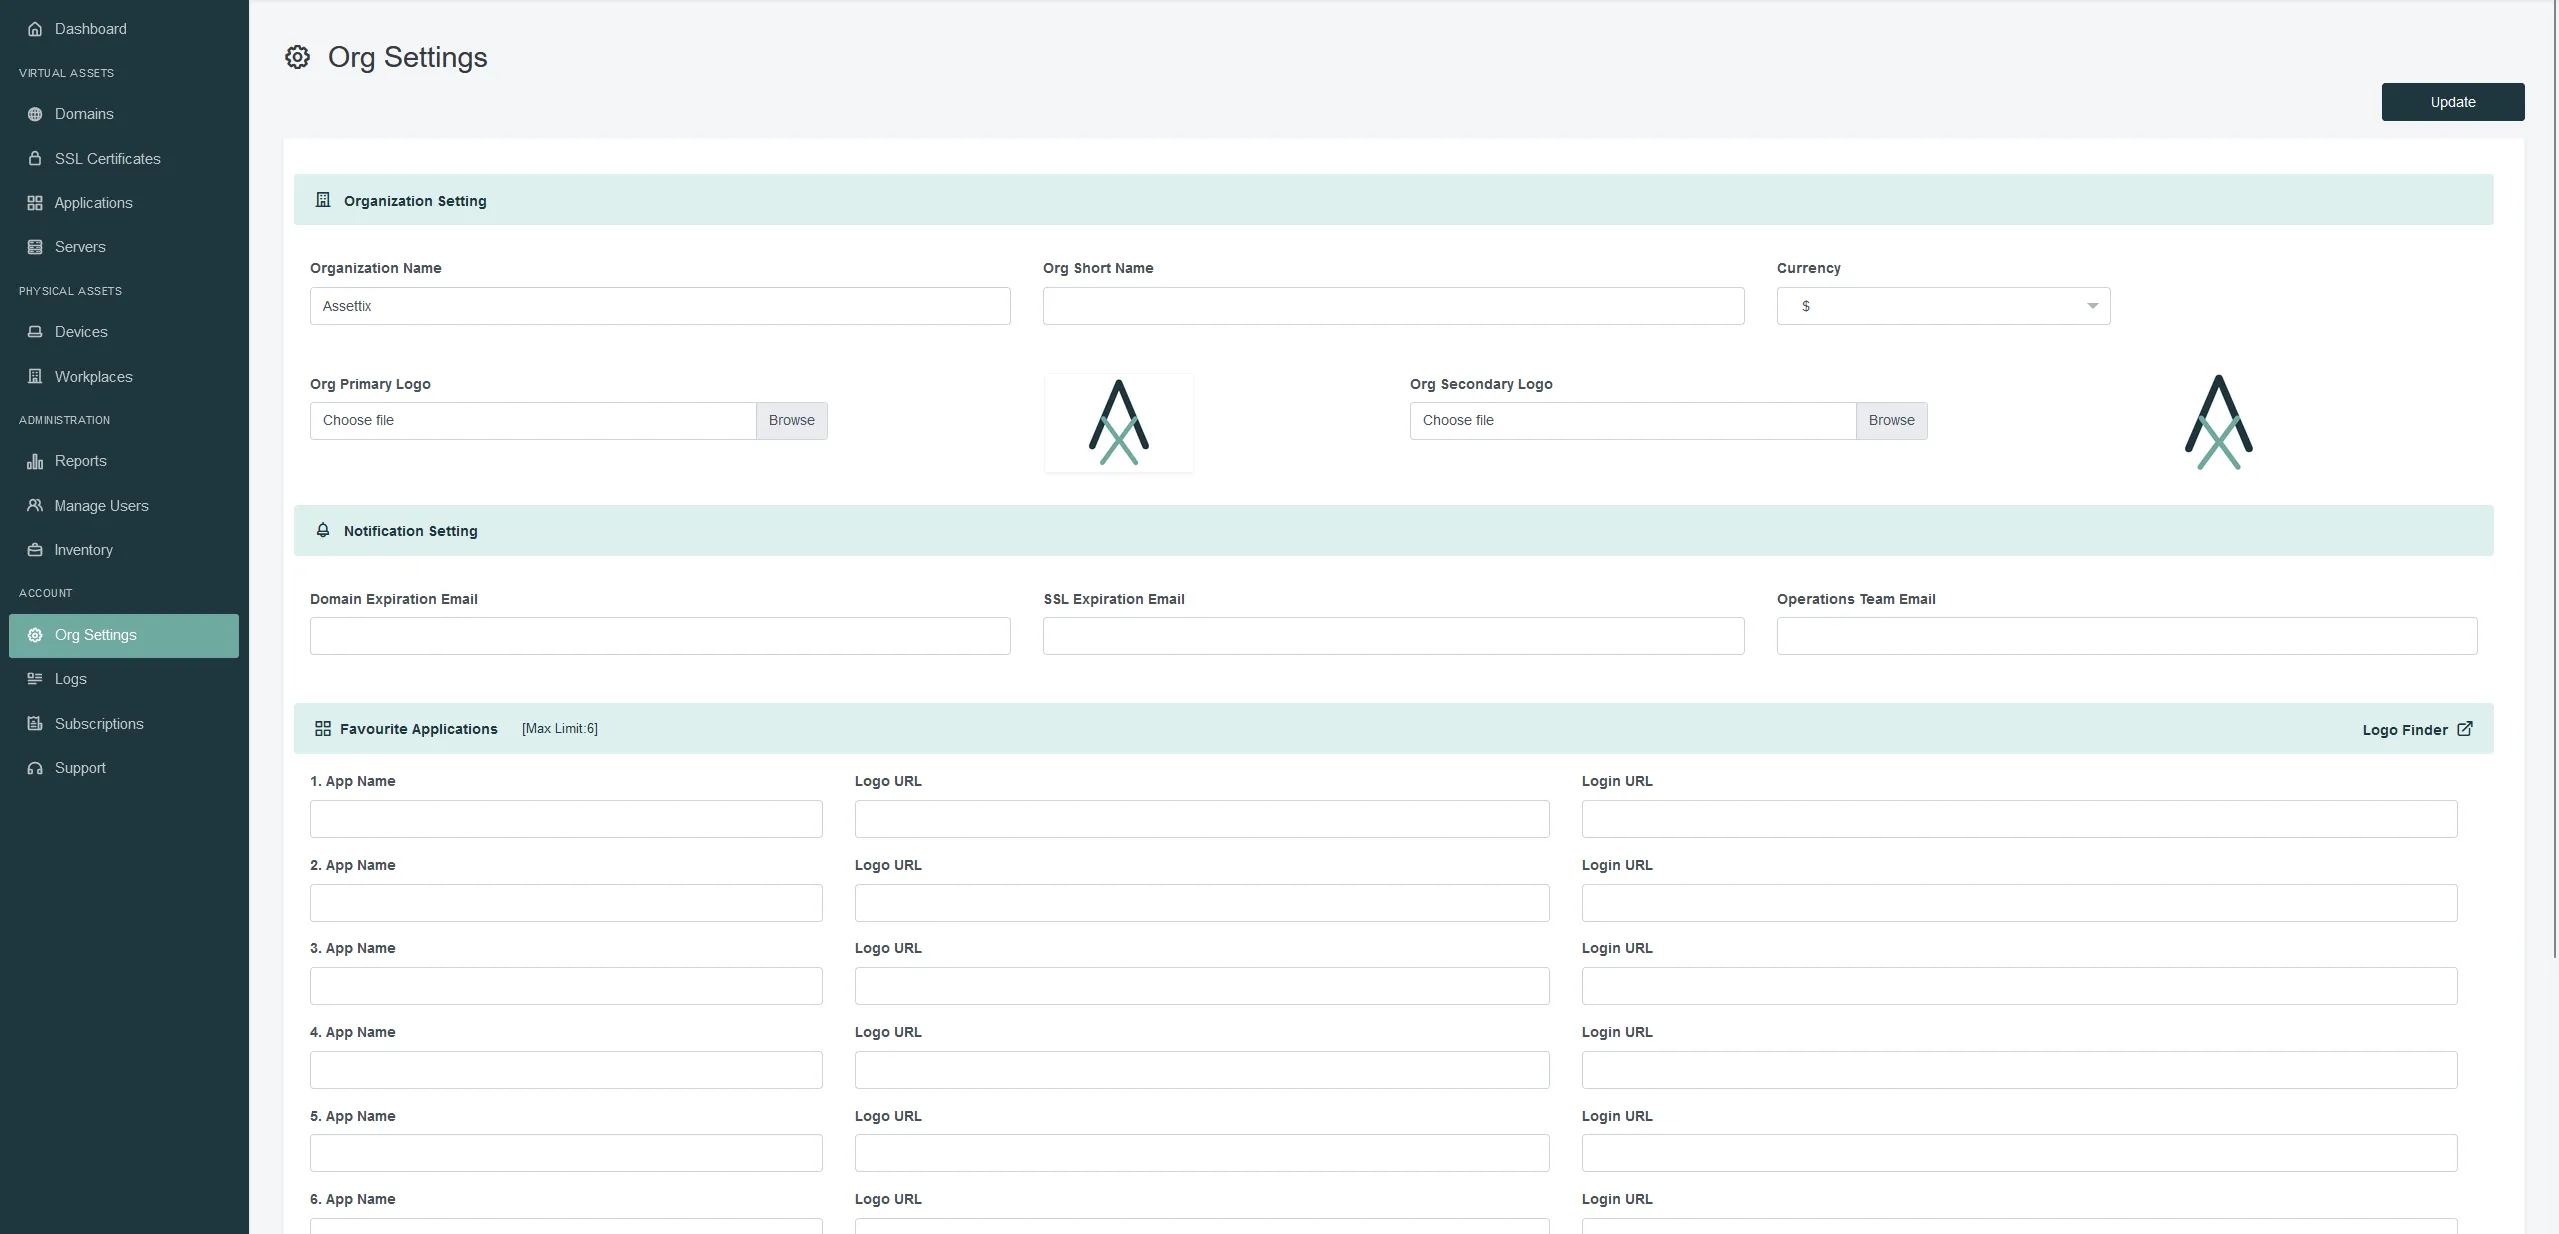Browse for Org Secondary Logo file
2559x1234 pixels.
click(x=1891, y=421)
